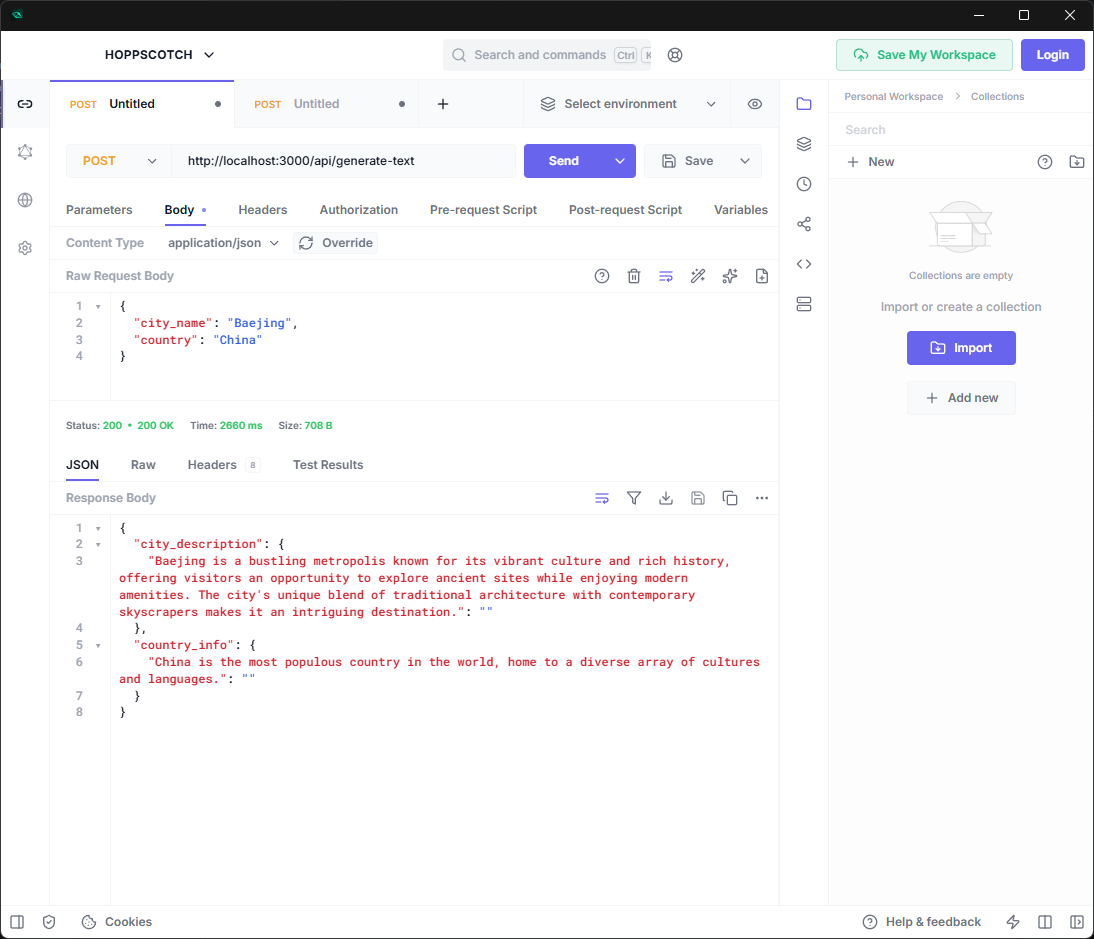1094x939 pixels.
Task: Open the POST method dropdown
Action: (119, 161)
